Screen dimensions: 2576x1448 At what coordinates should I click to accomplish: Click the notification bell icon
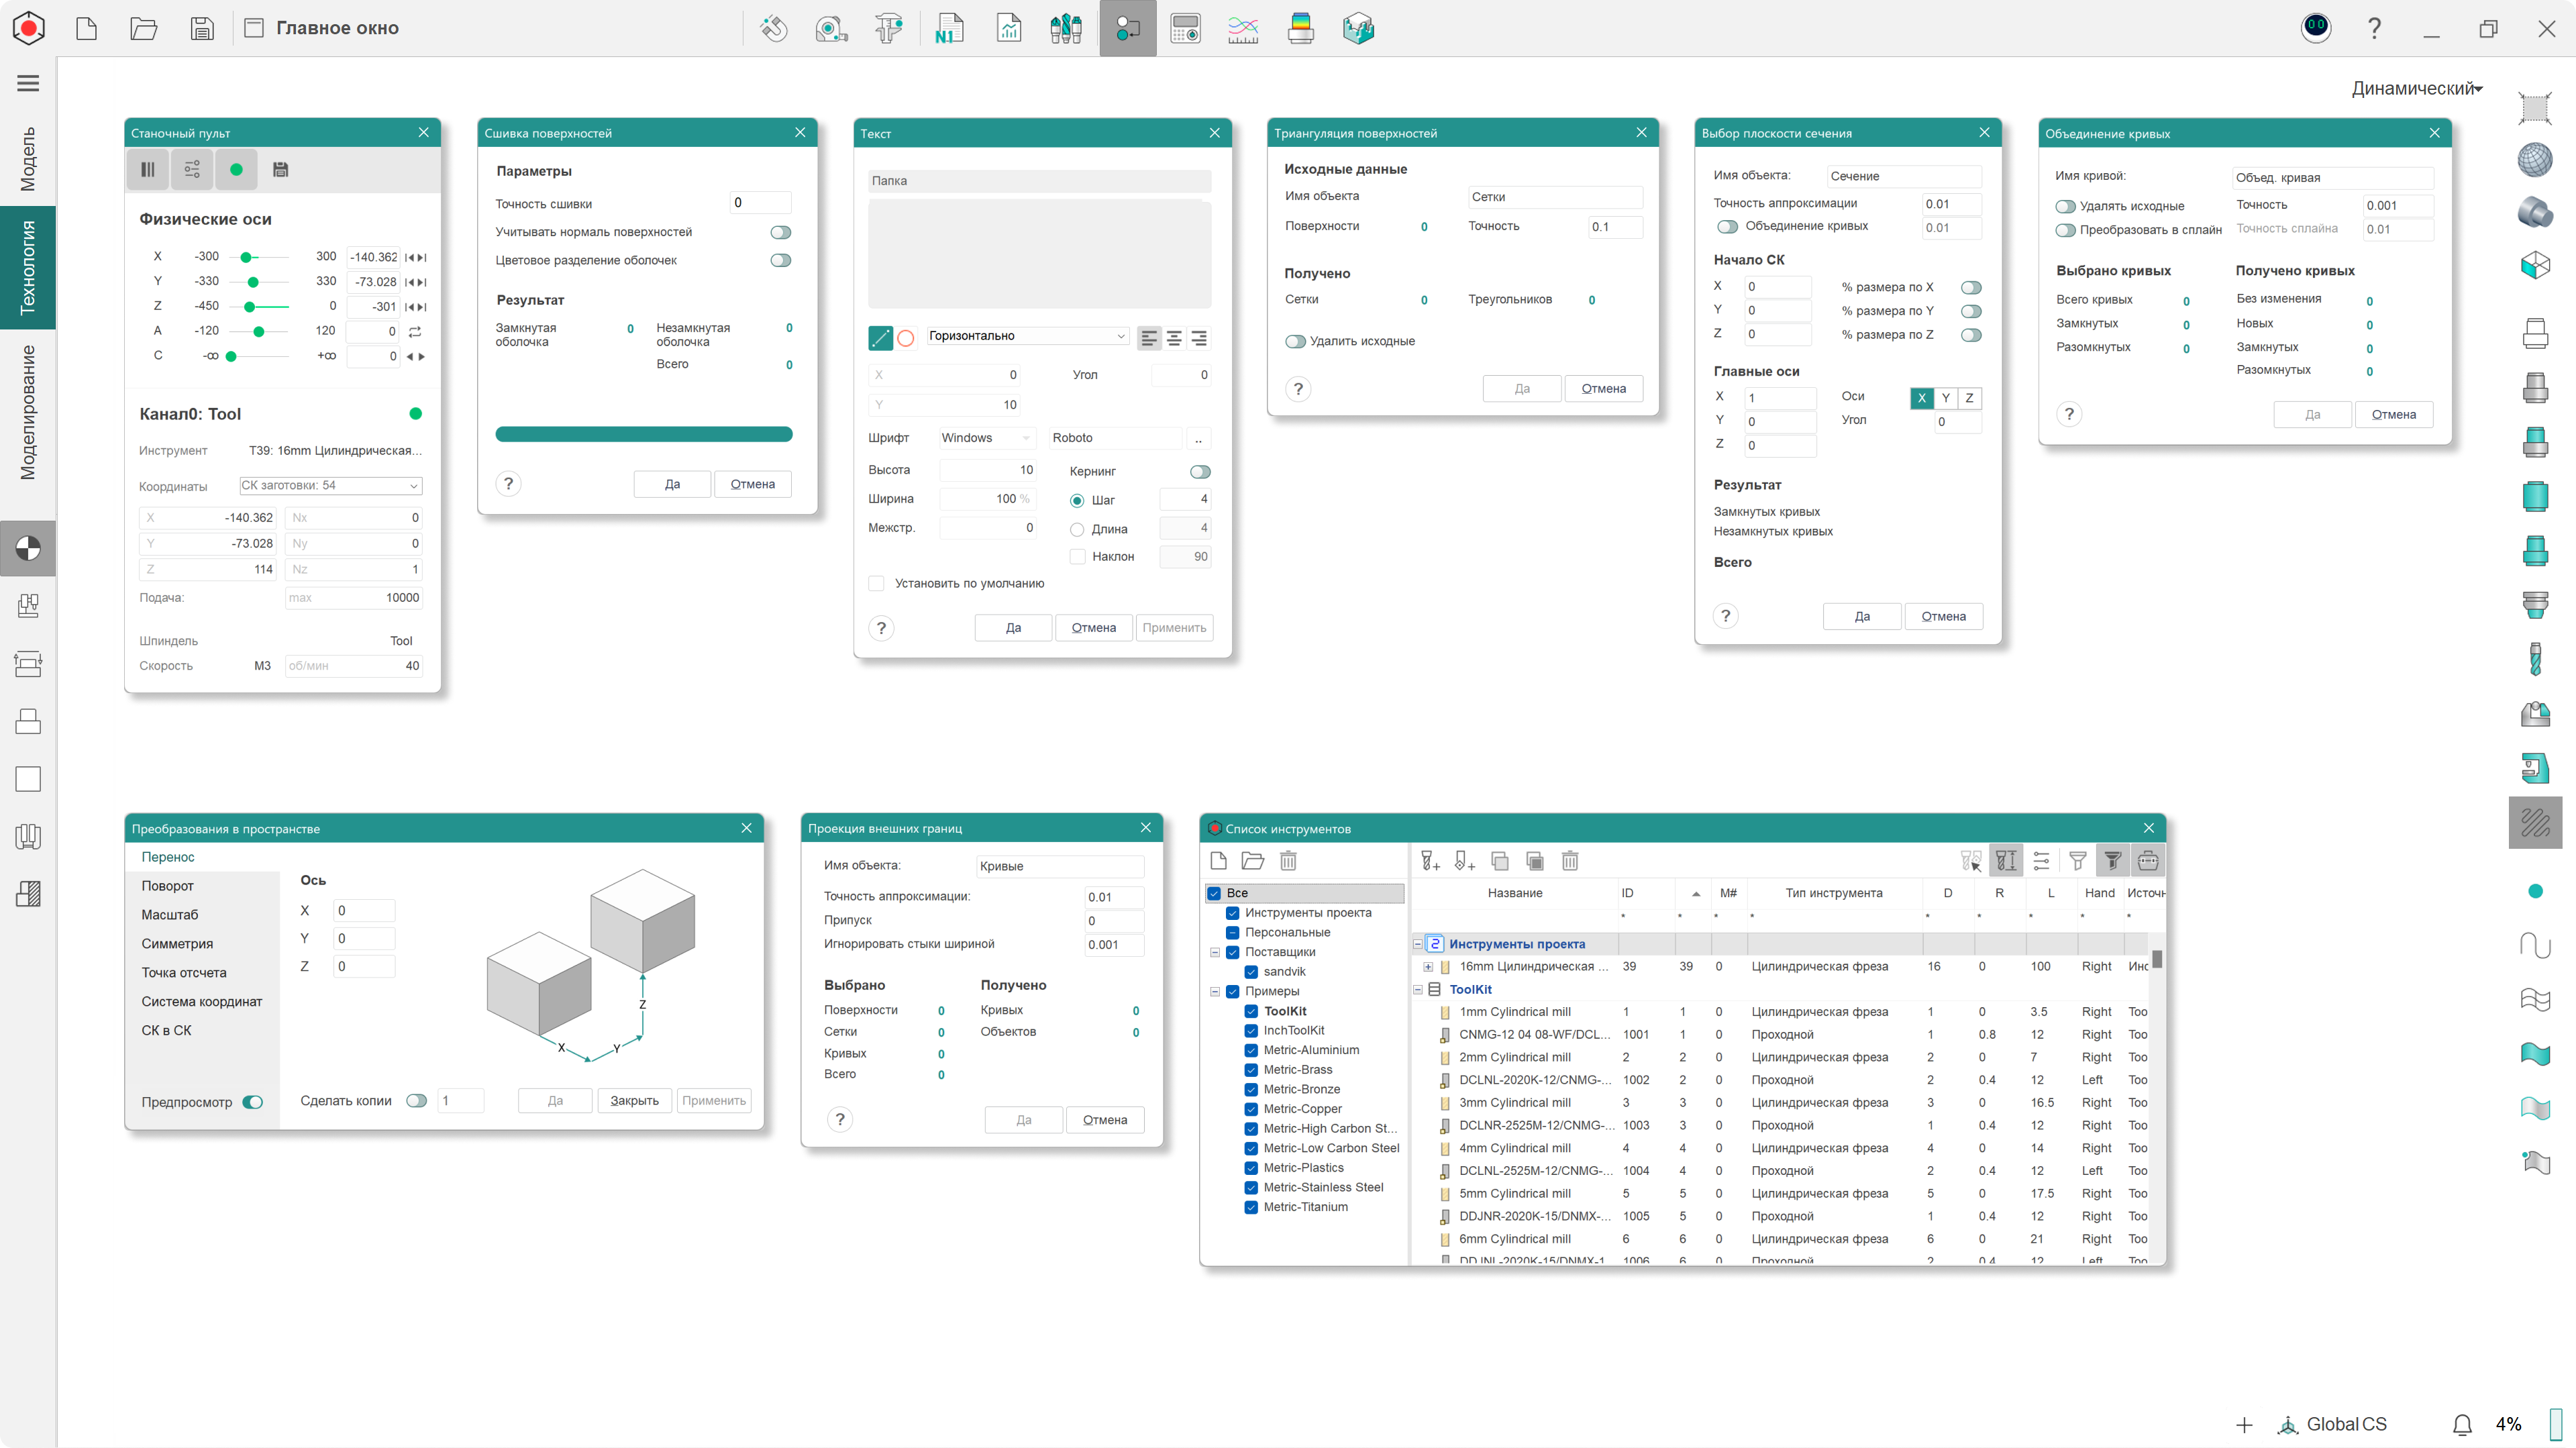pyautogui.click(x=2462, y=1424)
